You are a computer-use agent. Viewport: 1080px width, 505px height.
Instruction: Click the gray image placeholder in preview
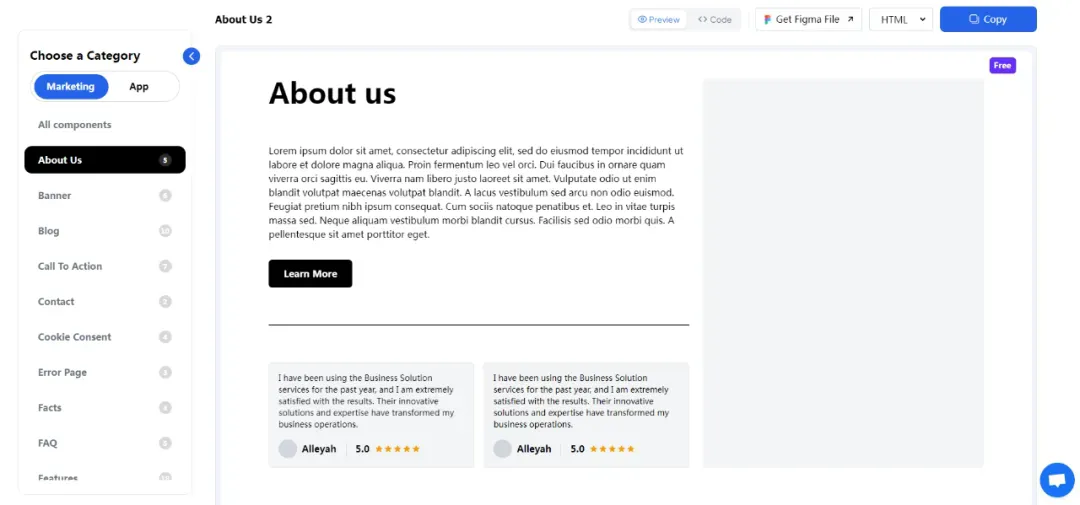pyautogui.click(x=843, y=274)
